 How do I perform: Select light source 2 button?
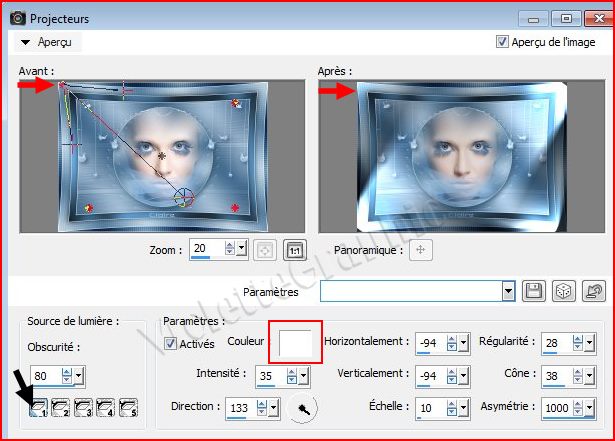pyautogui.click(x=59, y=407)
